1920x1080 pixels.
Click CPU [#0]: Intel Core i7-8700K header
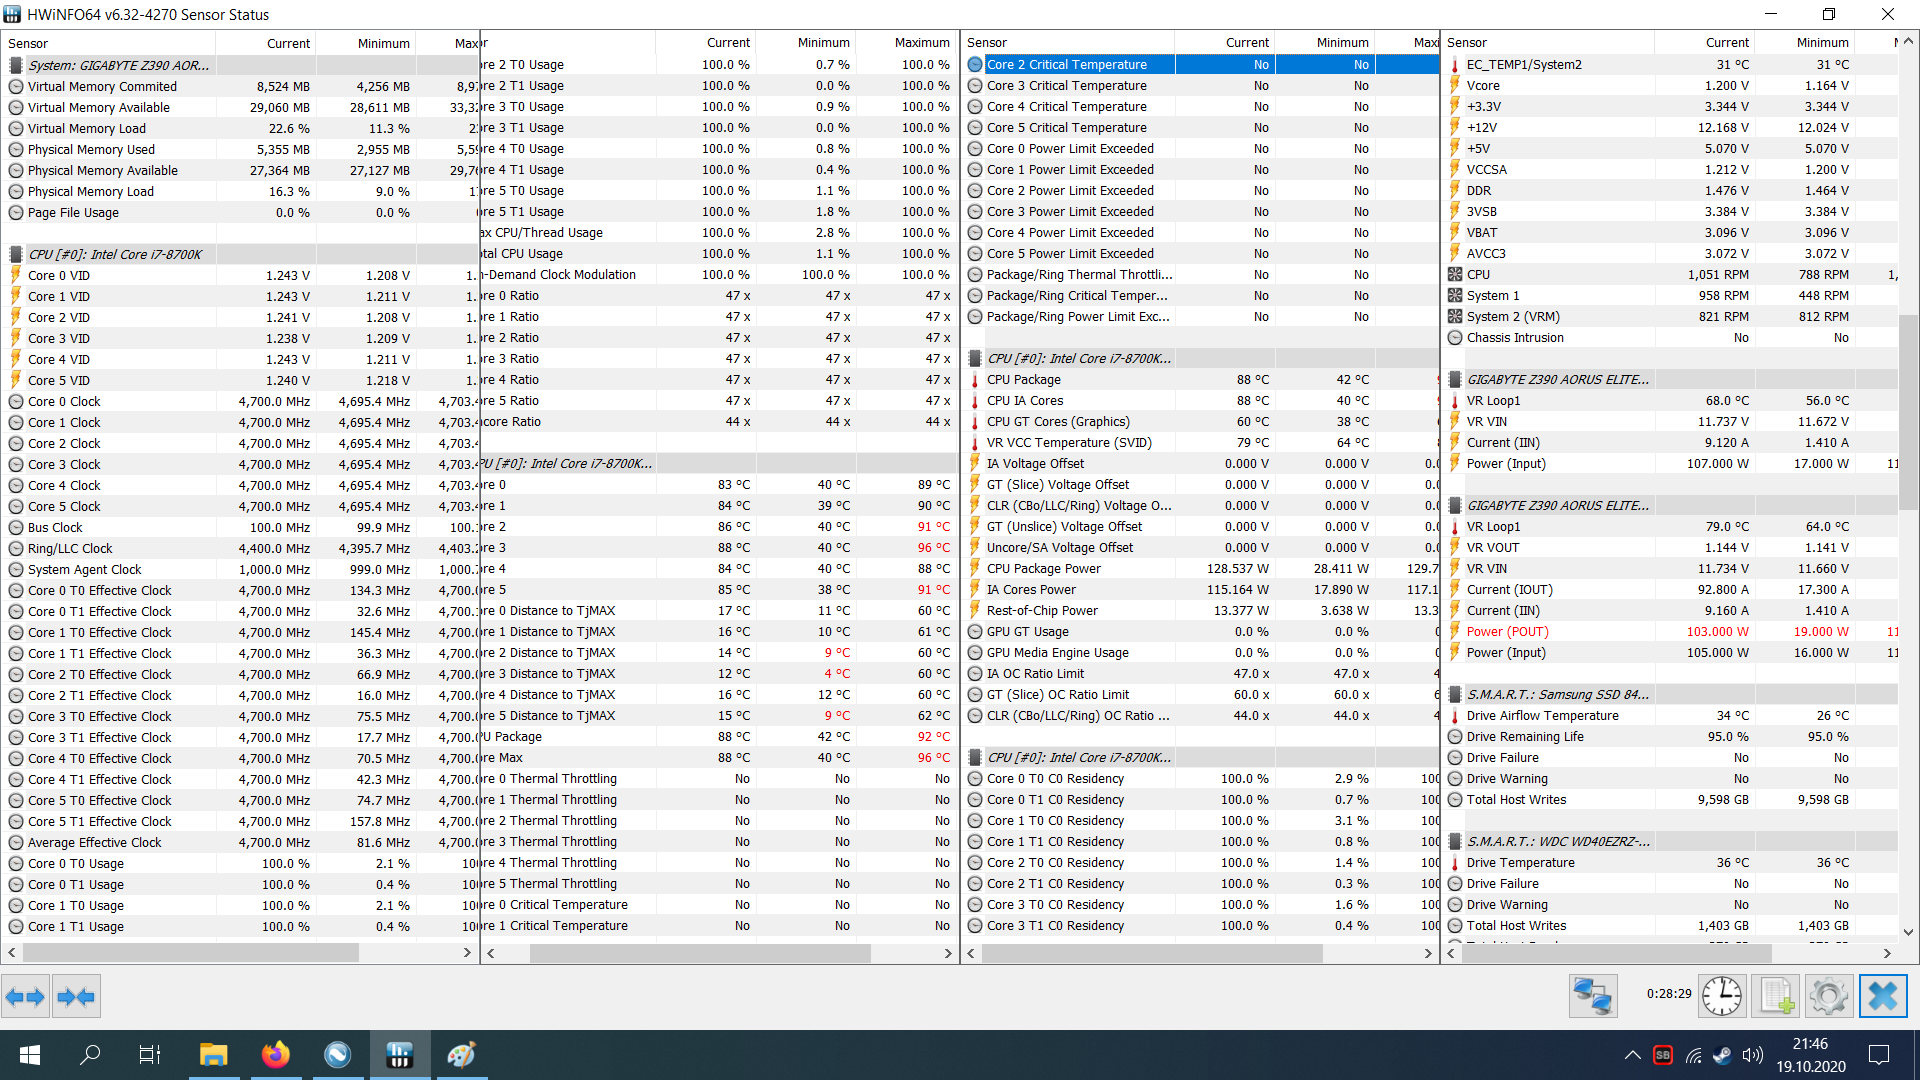tap(115, 254)
